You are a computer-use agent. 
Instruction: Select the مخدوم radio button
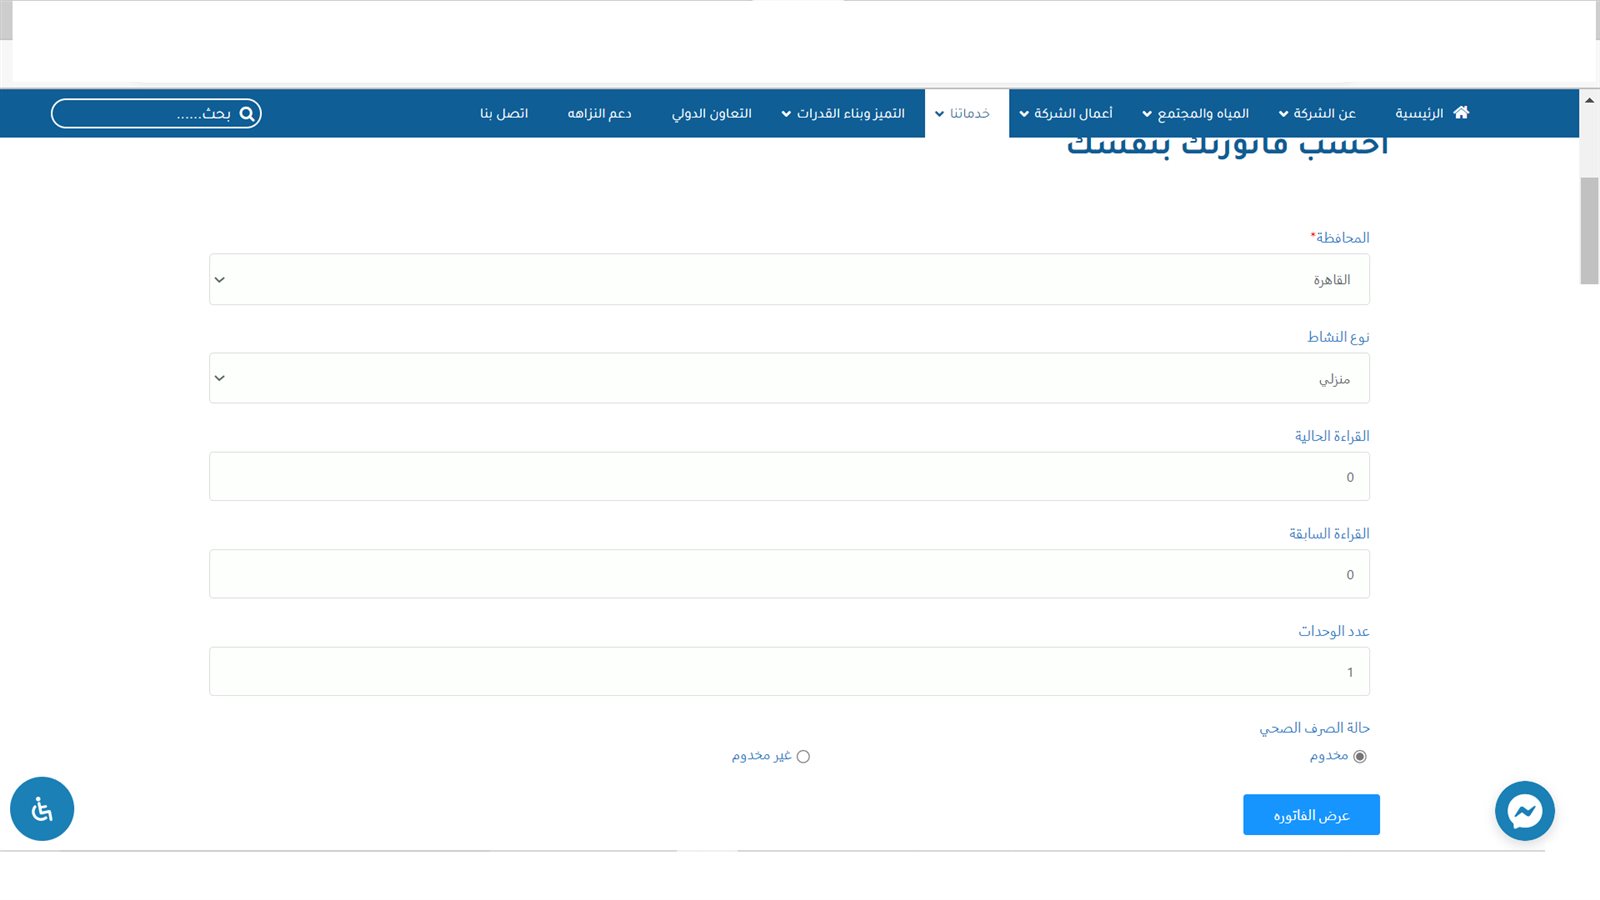[1359, 757]
